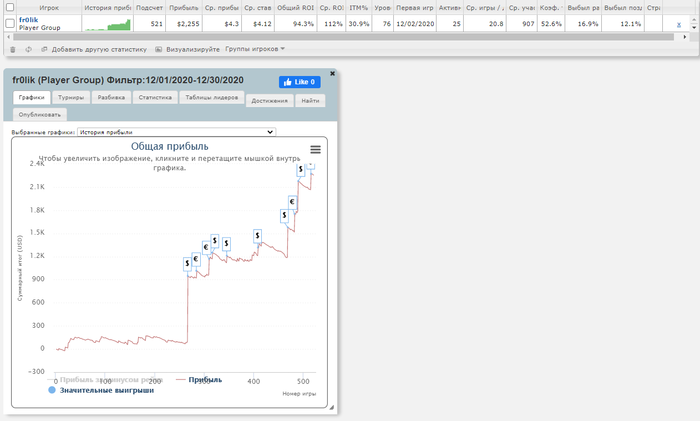The height and width of the screenshot is (421, 700).
Task: Toggle the Значительные выигрыши legend item
Action: tap(101, 390)
